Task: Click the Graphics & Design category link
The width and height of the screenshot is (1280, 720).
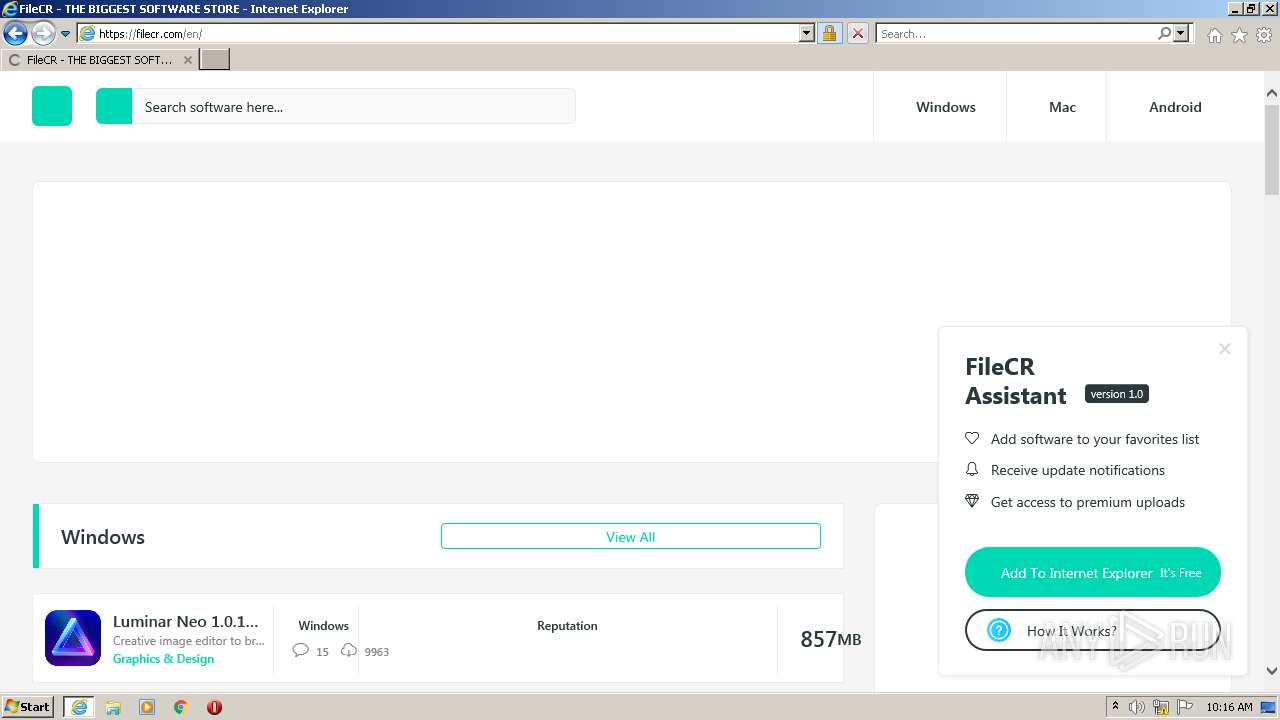Action: tap(163, 658)
